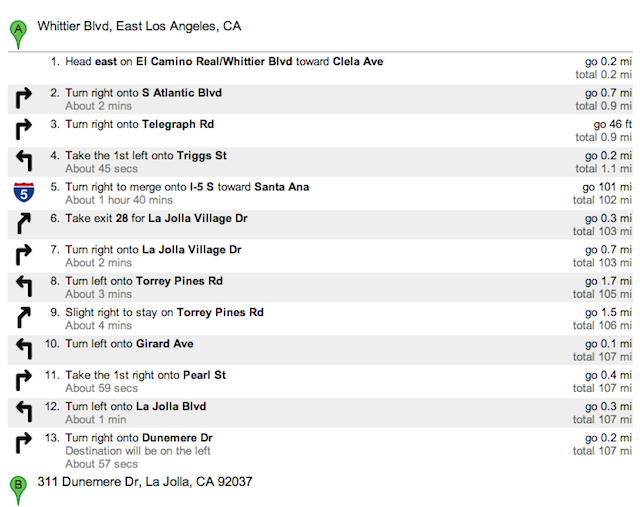Click the turn-right arrow for La Jolla Village Dr
Image resolution: width=640 pixels, height=507 pixels.
22,255
